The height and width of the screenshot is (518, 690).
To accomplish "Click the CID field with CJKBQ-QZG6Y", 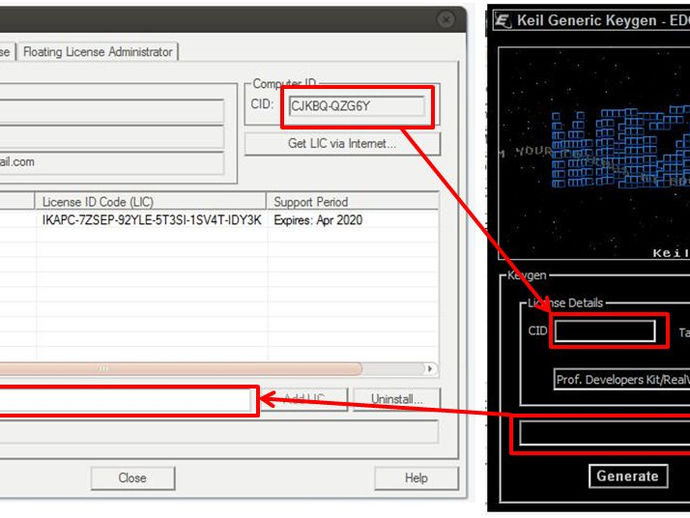I will tap(356, 106).
